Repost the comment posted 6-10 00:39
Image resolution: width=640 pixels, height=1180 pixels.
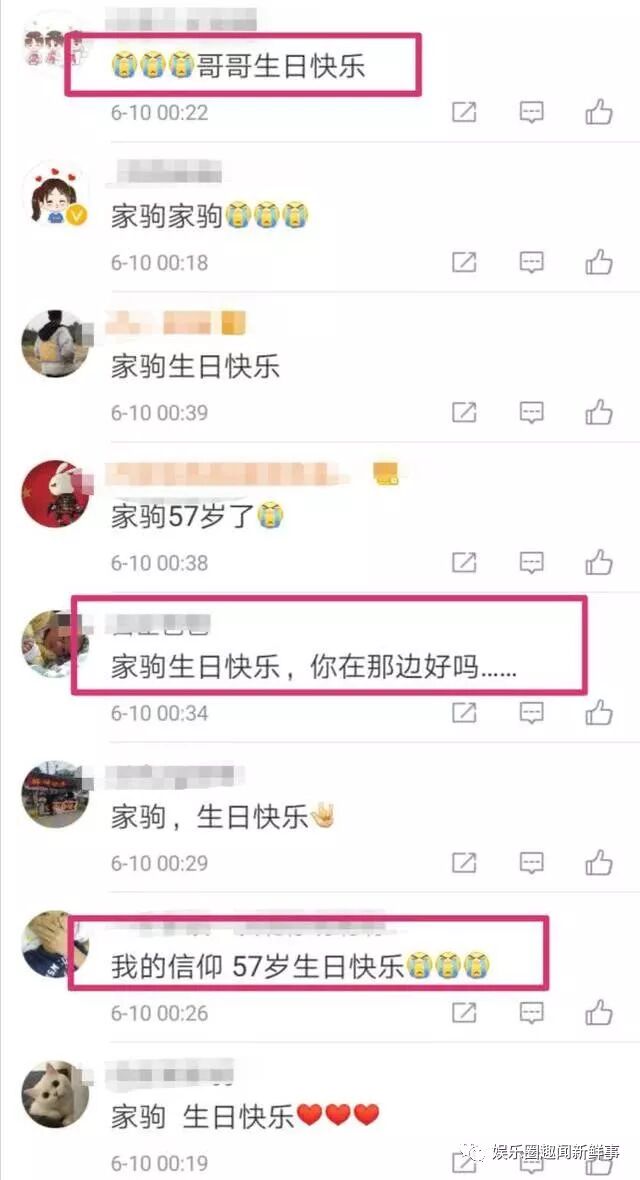coord(464,412)
